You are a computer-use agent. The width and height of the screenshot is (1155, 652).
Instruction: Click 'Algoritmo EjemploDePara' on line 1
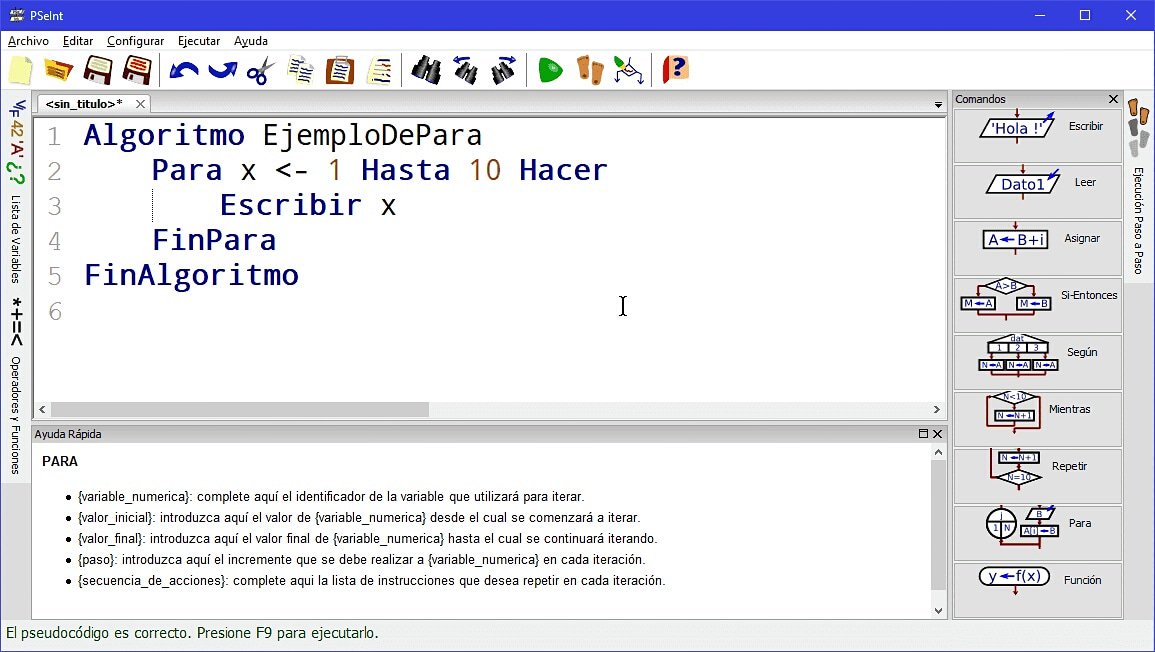(x=282, y=136)
